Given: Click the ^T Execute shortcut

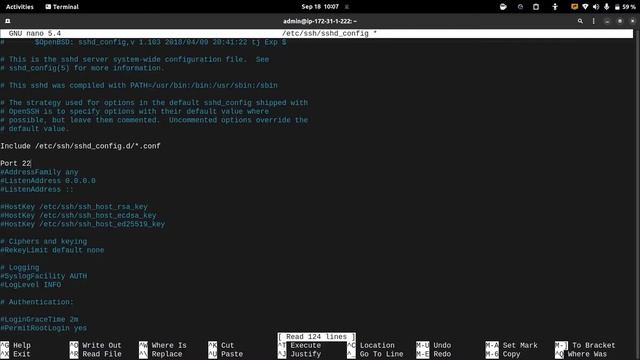Looking at the screenshot, I should click(299, 345).
